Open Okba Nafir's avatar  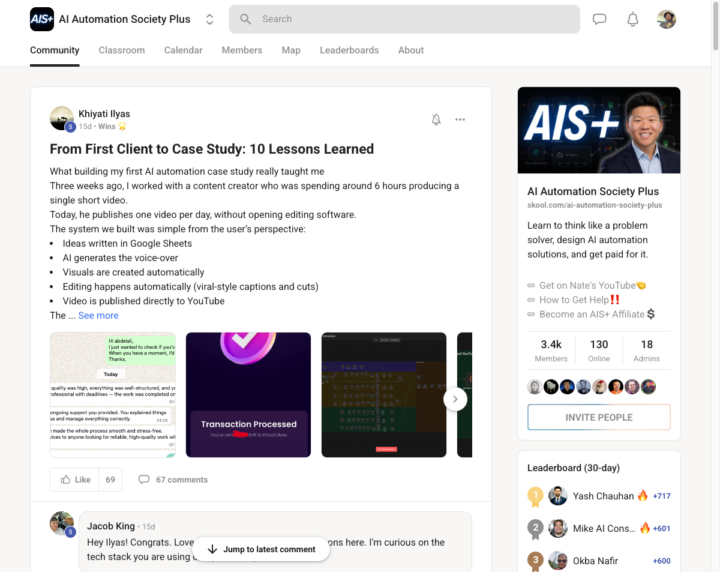tap(558, 561)
